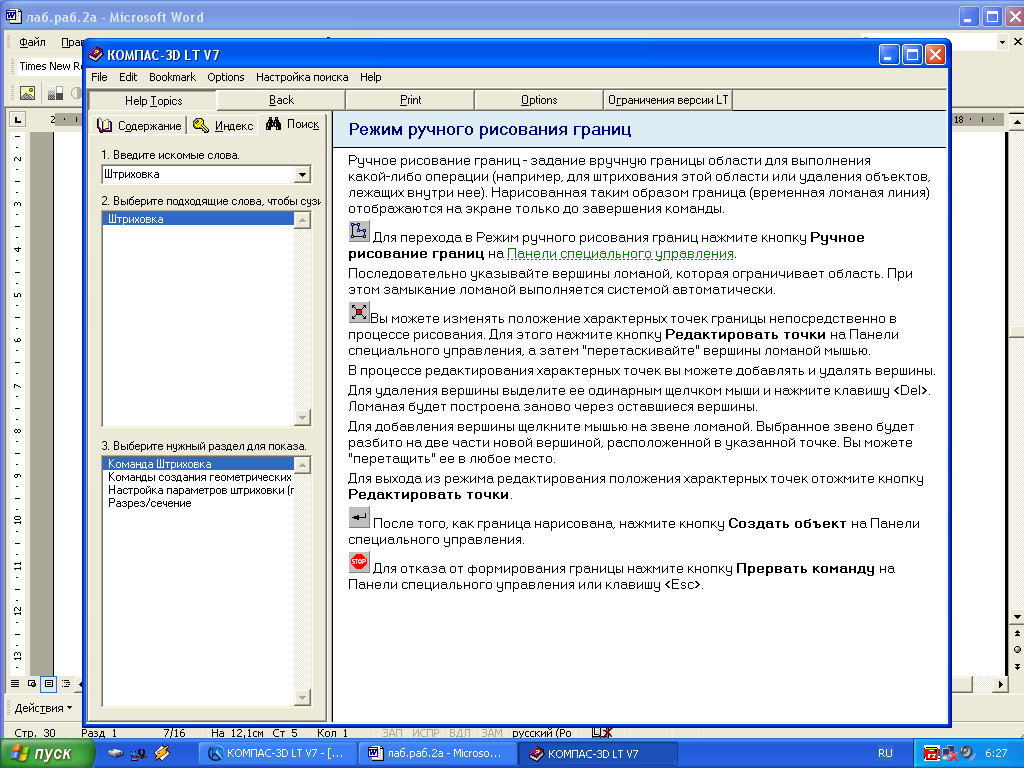Click Word's Previous Page double-arrow button

[1017, 633]
